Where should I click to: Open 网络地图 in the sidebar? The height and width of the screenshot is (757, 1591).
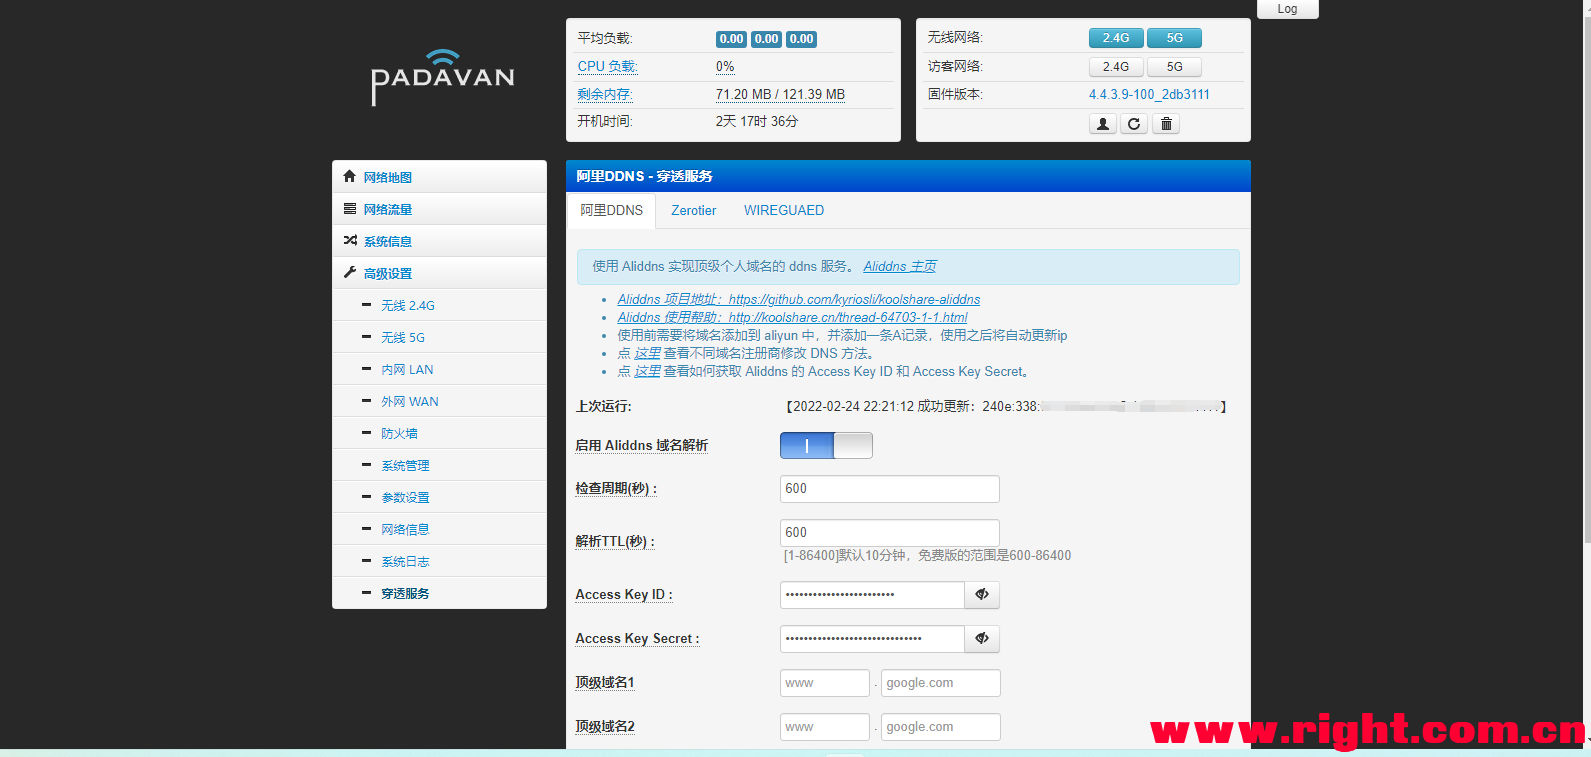439,177
